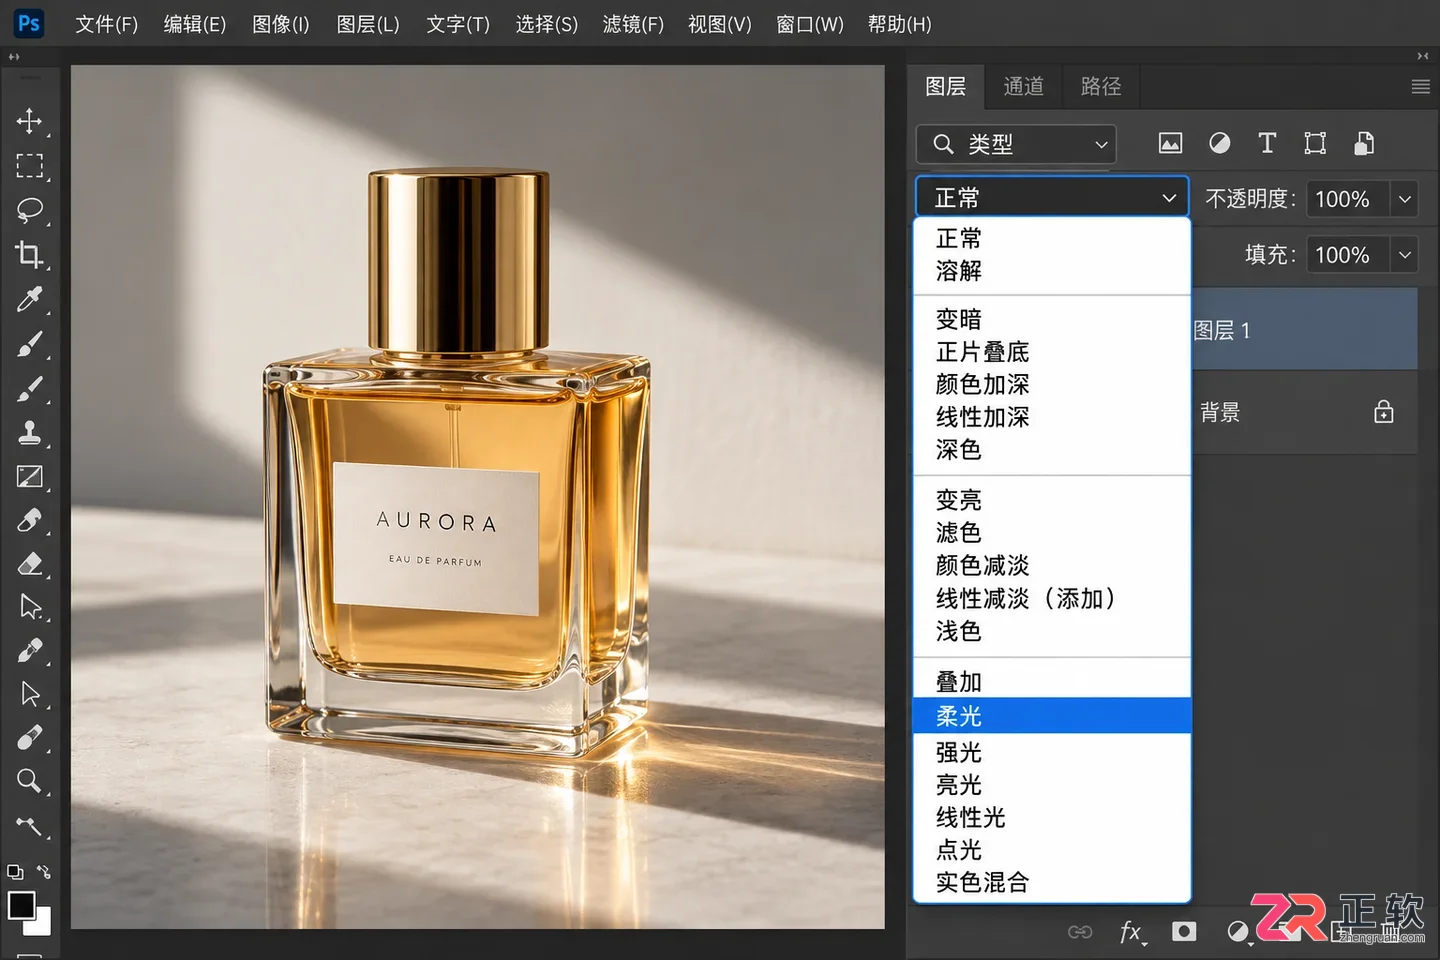The image size is (1440, 960).
Task: Open the 图像(I) menu
Action: [x=281, y=24]
